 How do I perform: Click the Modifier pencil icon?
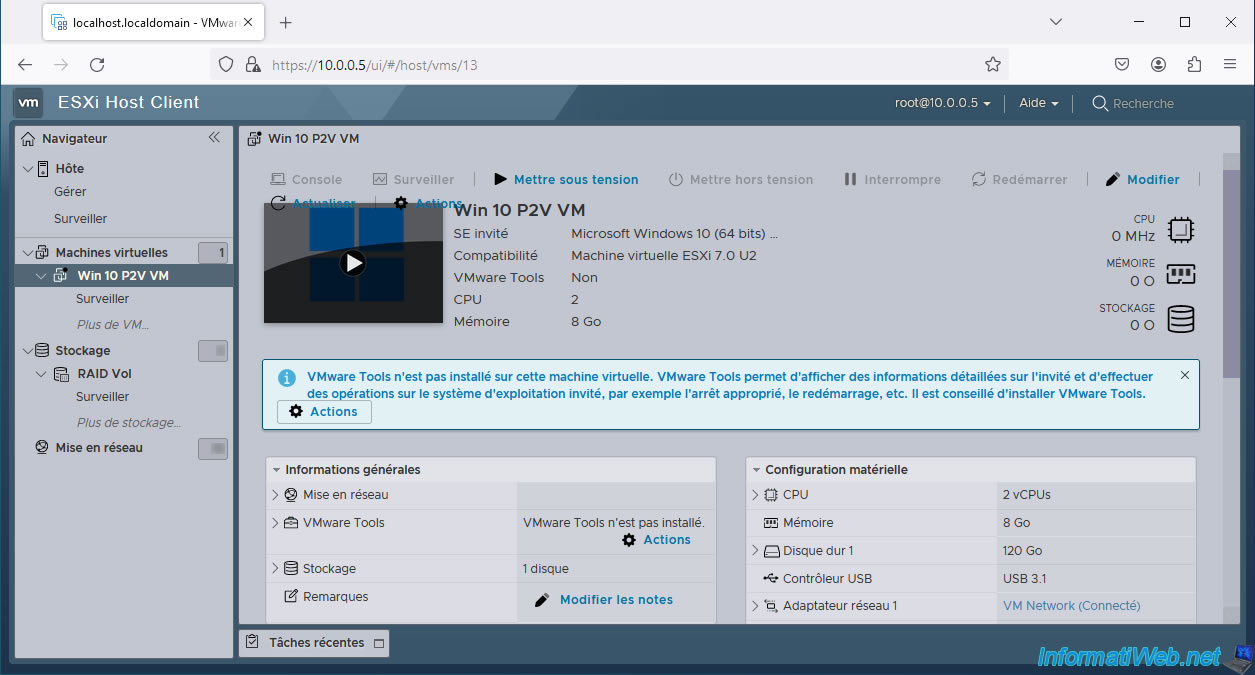pos(1113,179)
